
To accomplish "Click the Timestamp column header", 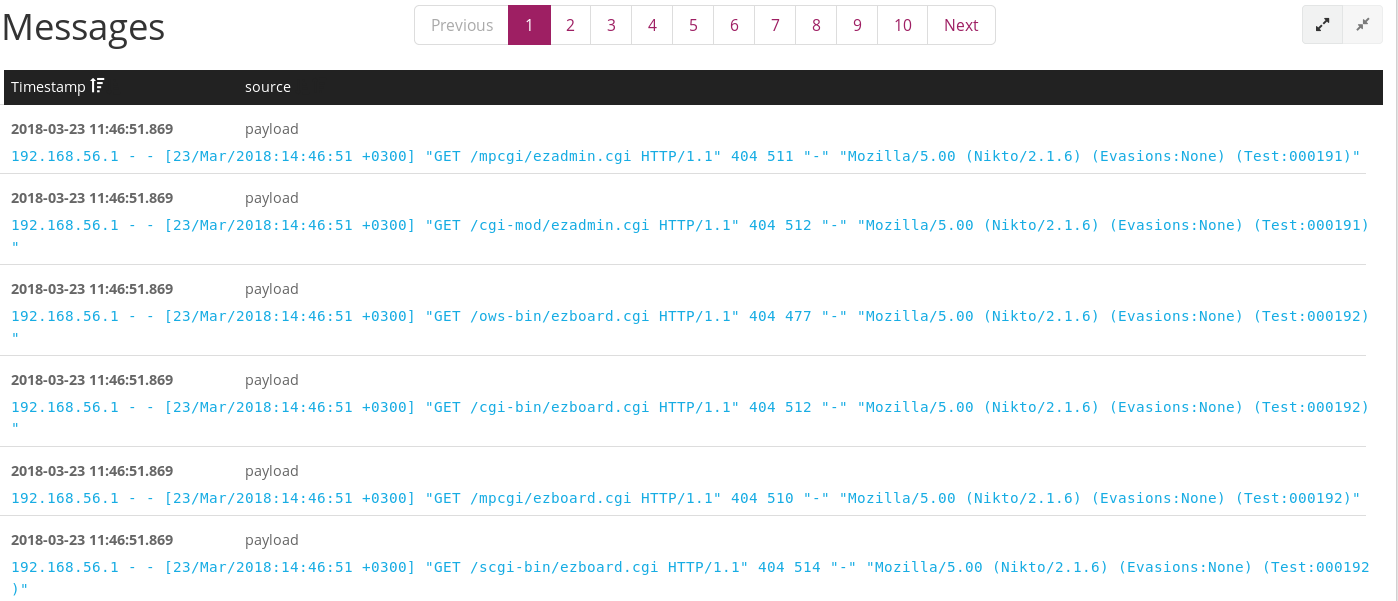I will tap(48, 87).
